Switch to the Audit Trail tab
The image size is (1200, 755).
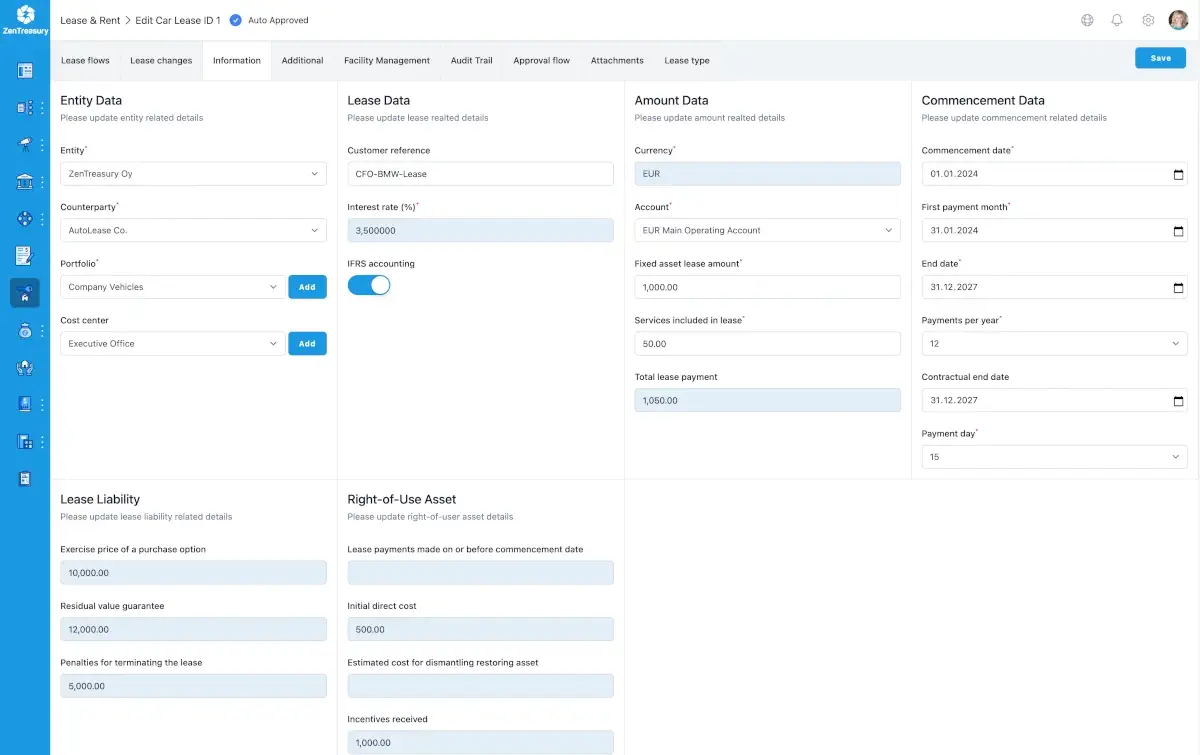[x=471, y=61]
